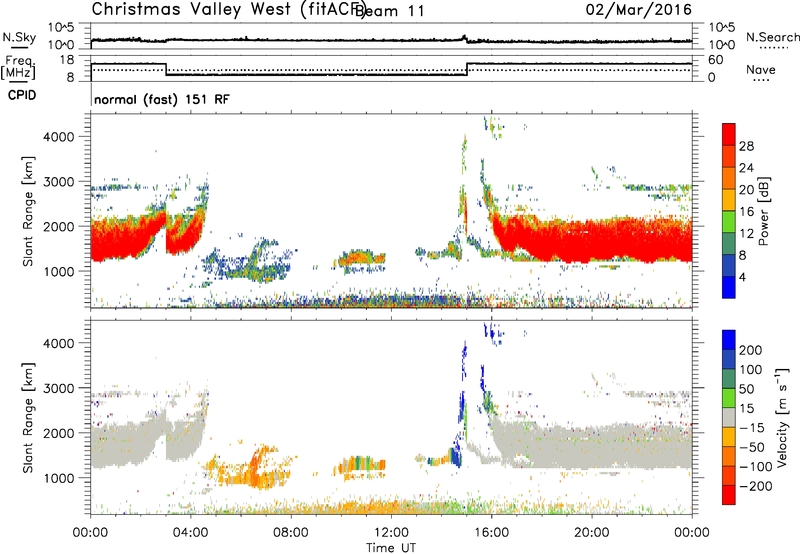Click the 'Velocity [m s-1]' colorbar label
The height and width of the screenshot is (554, 800).
click(x=783, y=416)
